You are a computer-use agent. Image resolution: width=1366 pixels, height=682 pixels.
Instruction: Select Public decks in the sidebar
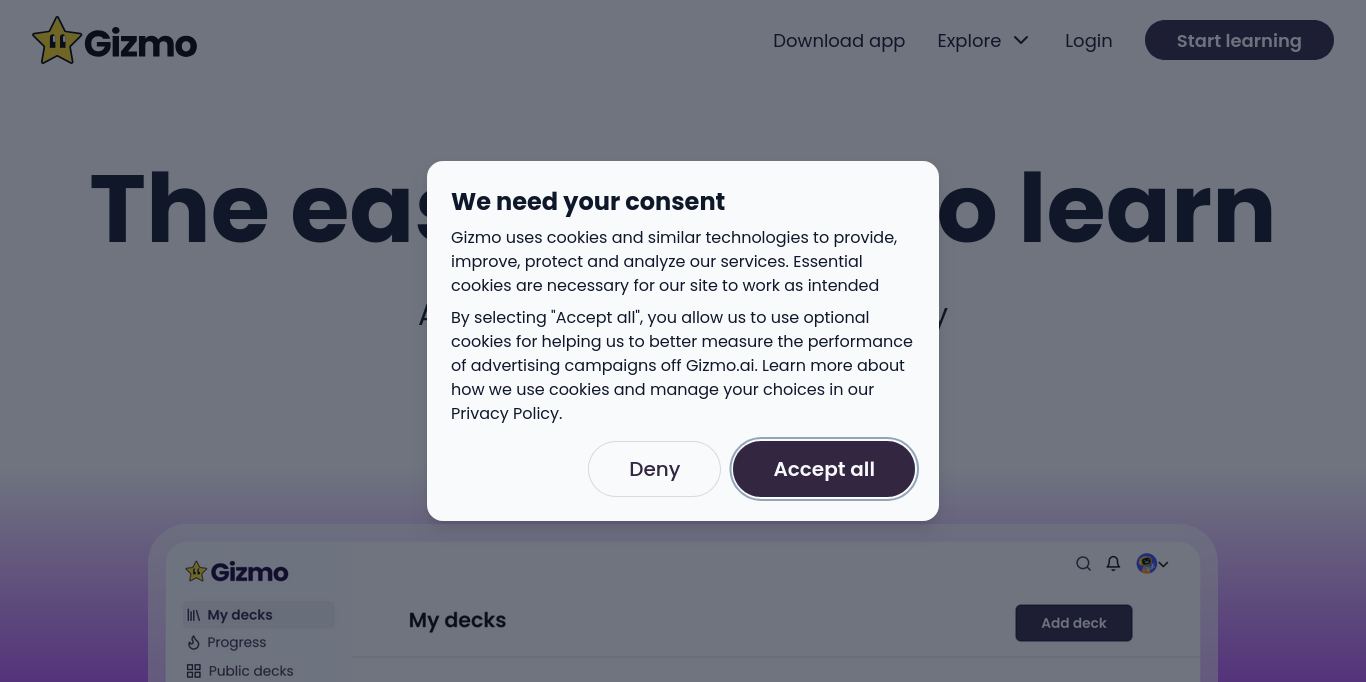pos(250,670)
